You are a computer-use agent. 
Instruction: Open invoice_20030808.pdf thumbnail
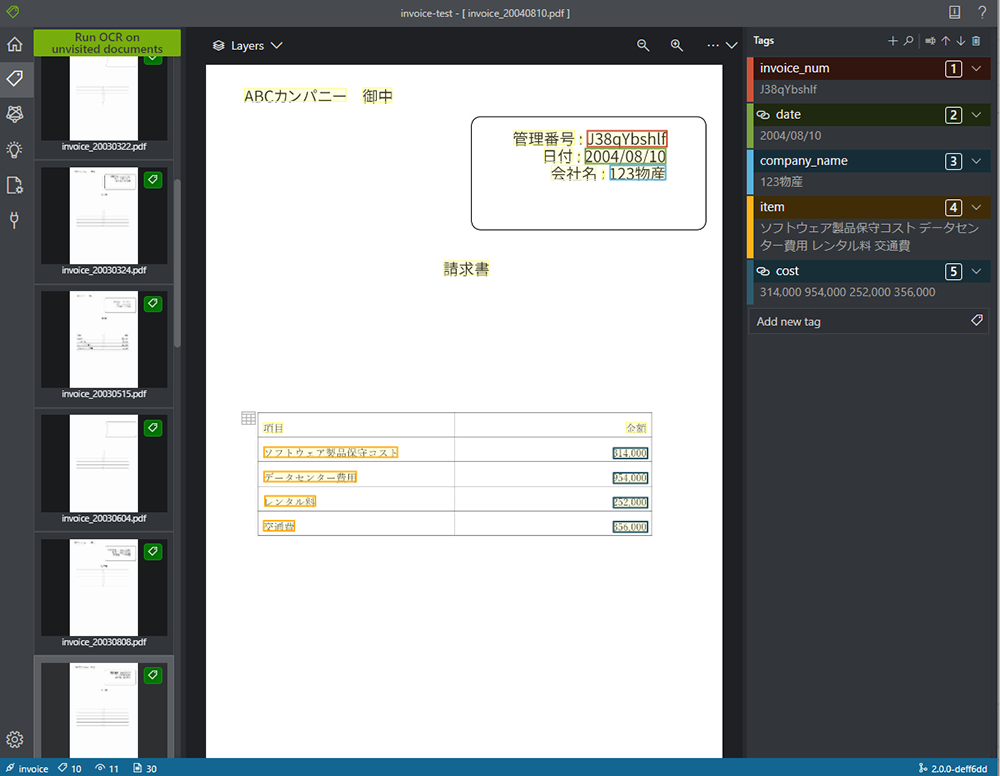click(x=103, y=587)
